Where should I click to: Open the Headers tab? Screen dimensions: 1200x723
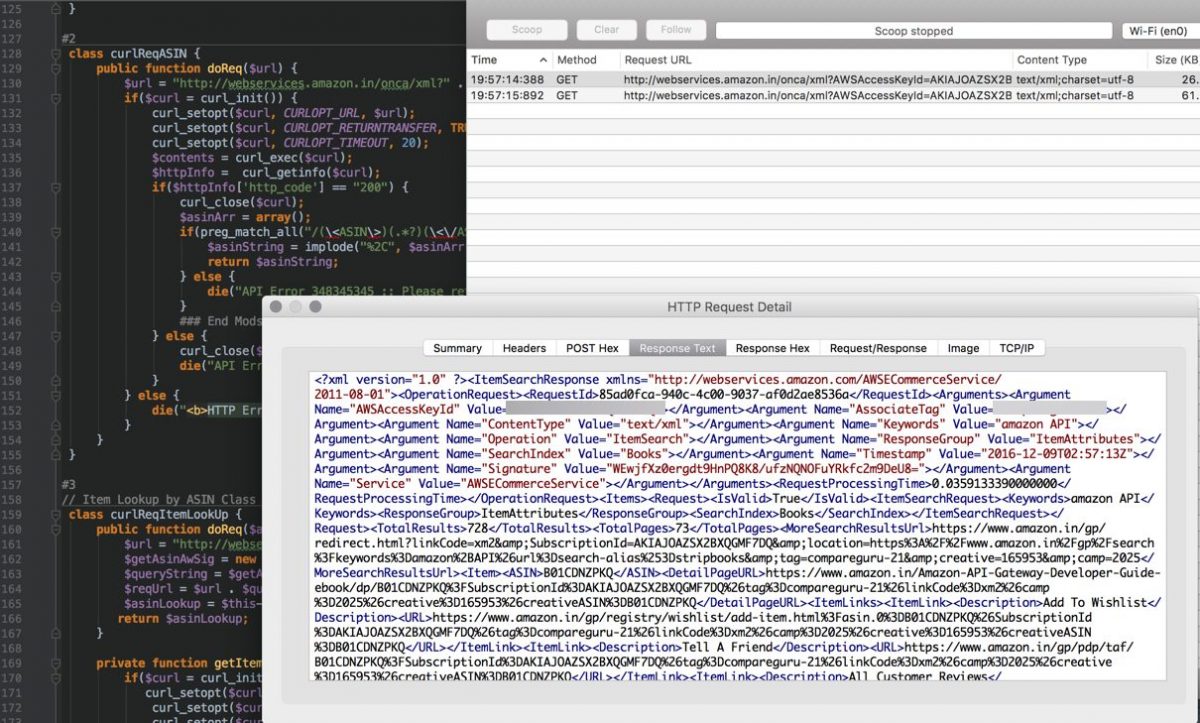point(524,348)
